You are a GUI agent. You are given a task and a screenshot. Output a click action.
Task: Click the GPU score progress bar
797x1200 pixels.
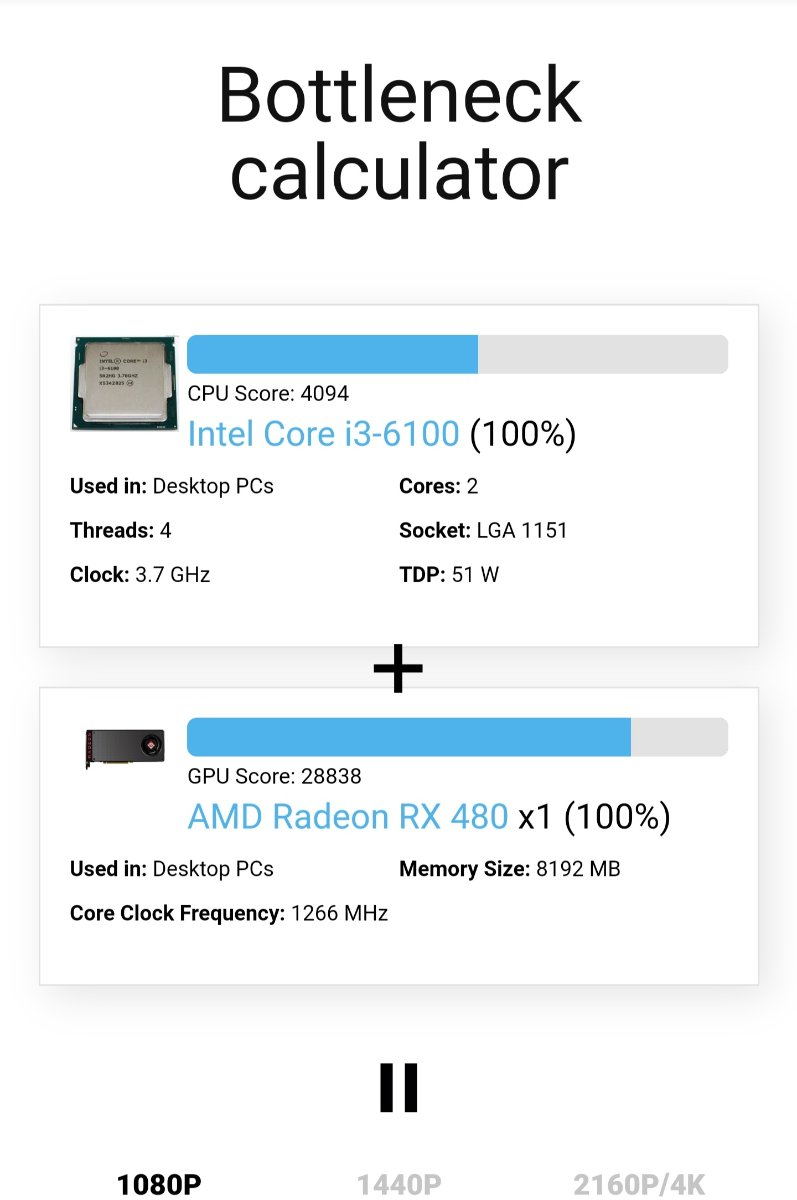457,737
